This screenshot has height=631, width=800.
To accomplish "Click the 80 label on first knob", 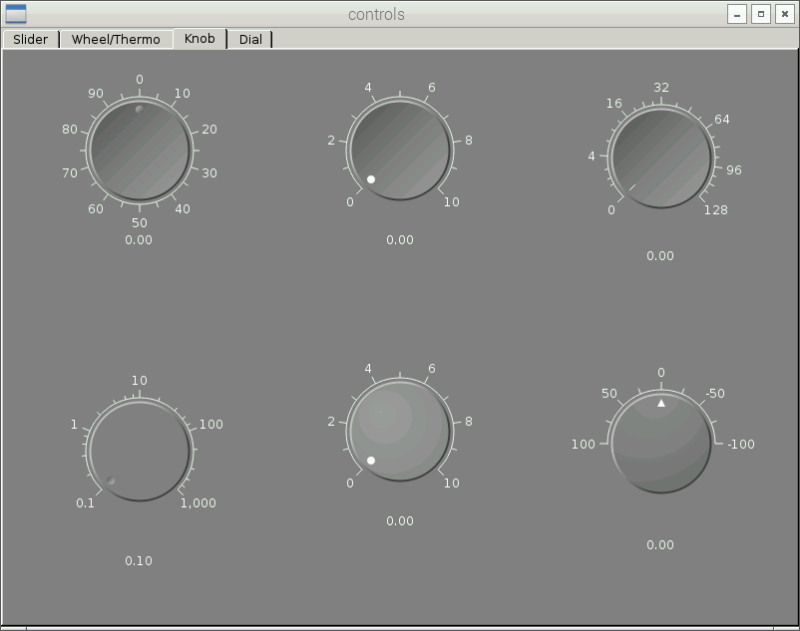I will (x=70, y=129).
